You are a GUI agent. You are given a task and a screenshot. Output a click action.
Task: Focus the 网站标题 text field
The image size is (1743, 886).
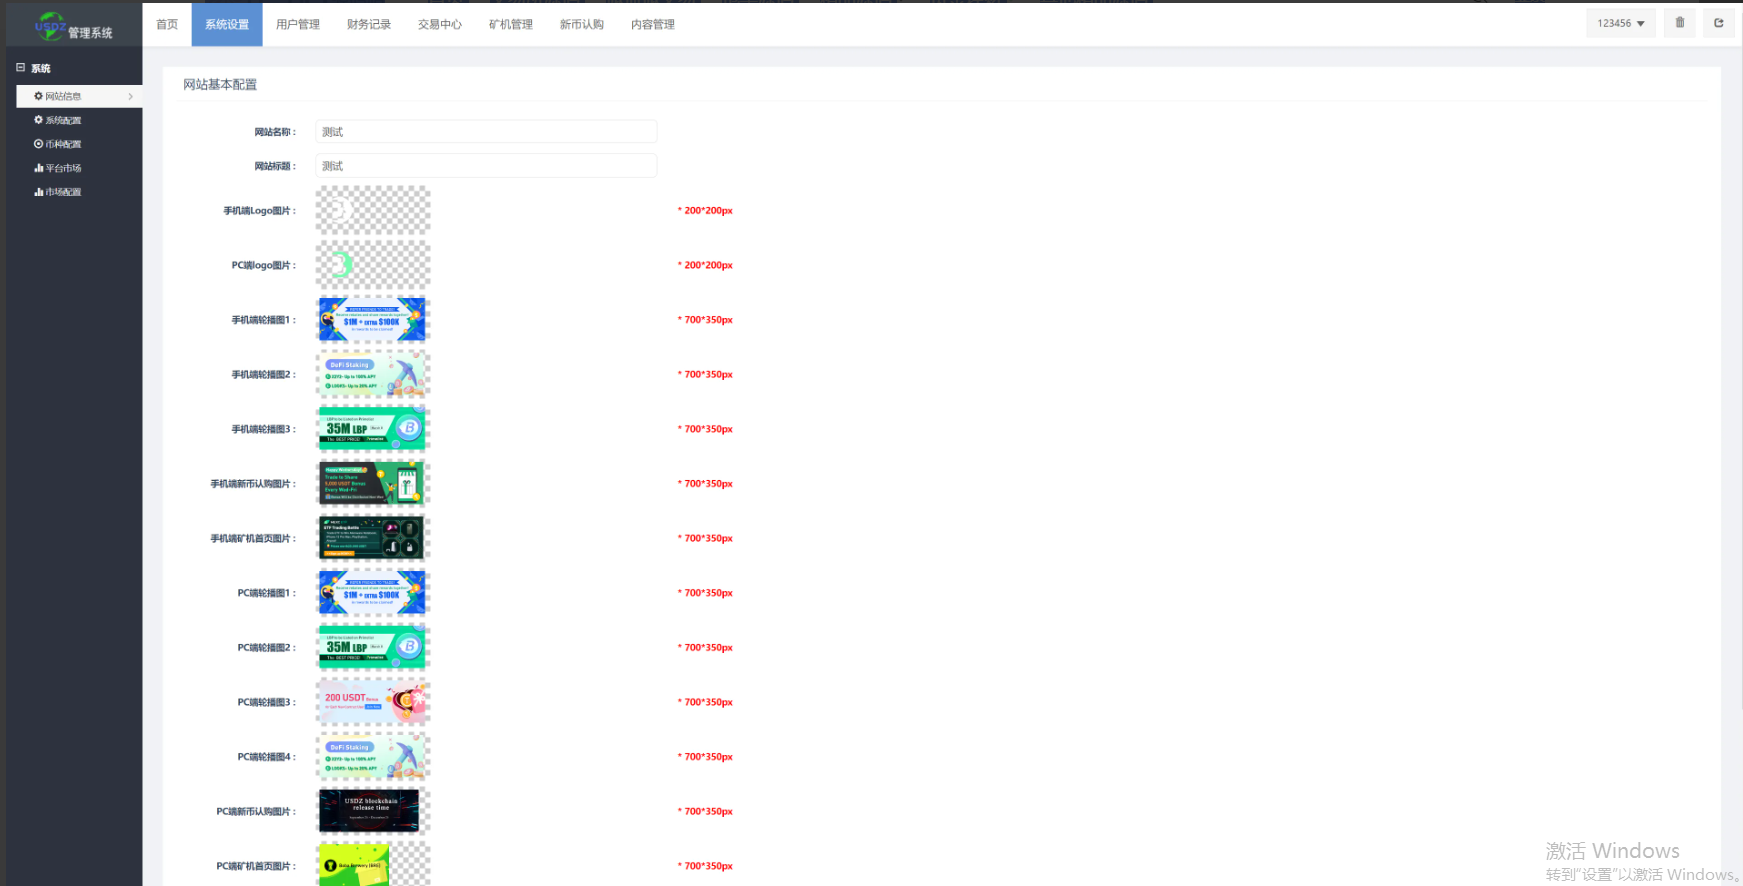click(486, 166)
